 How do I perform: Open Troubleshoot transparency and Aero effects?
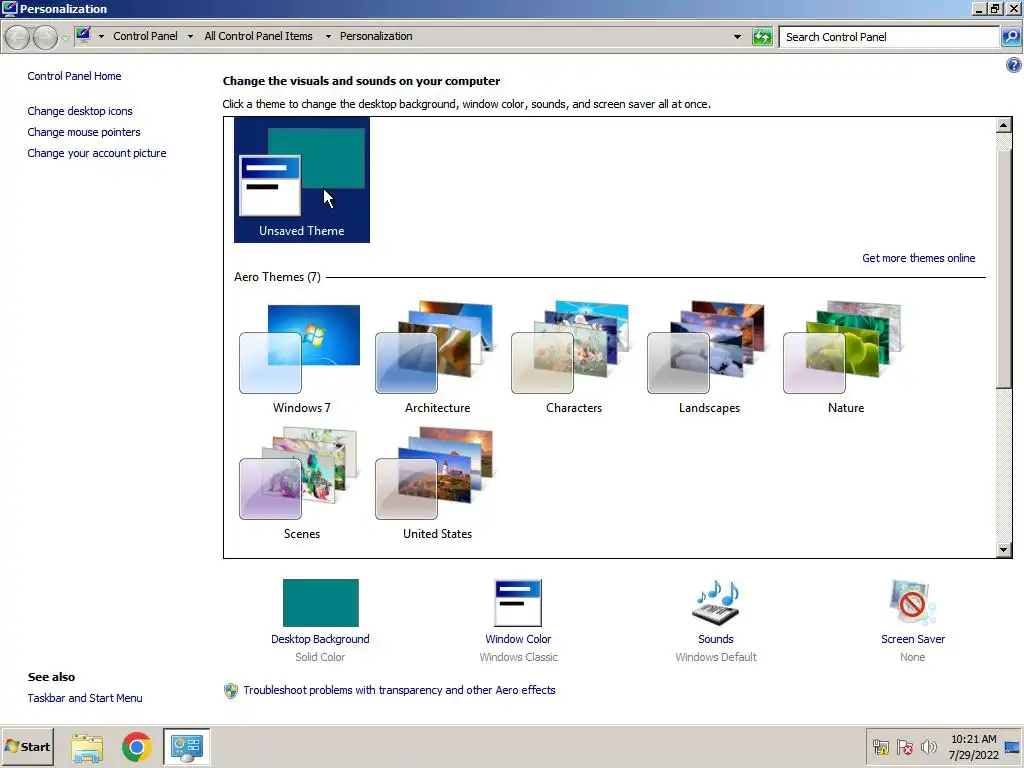click(399, 690)
